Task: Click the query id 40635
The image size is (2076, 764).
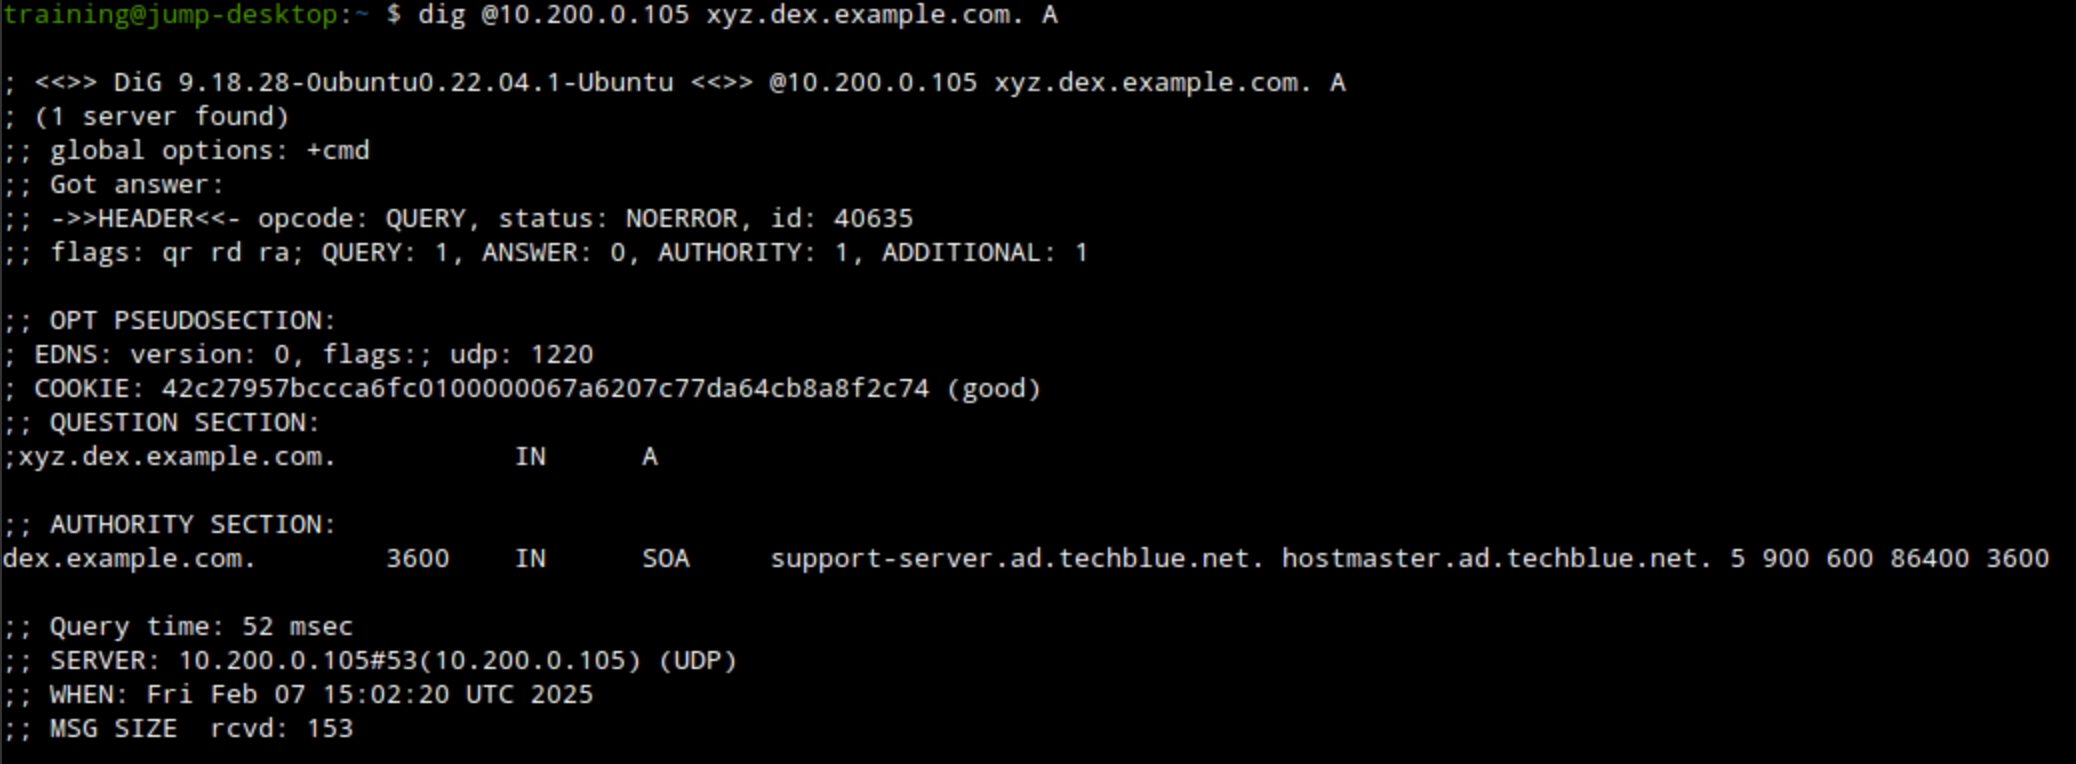Action: pos(873,219)
